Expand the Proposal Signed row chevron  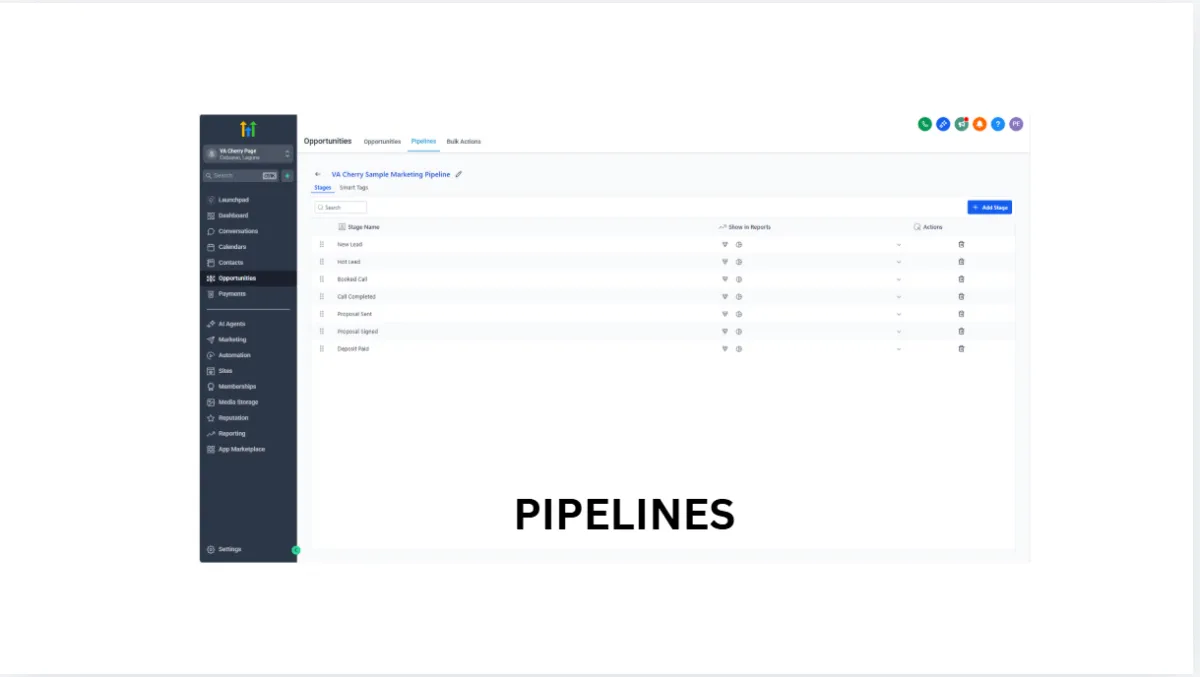[898, 332]
